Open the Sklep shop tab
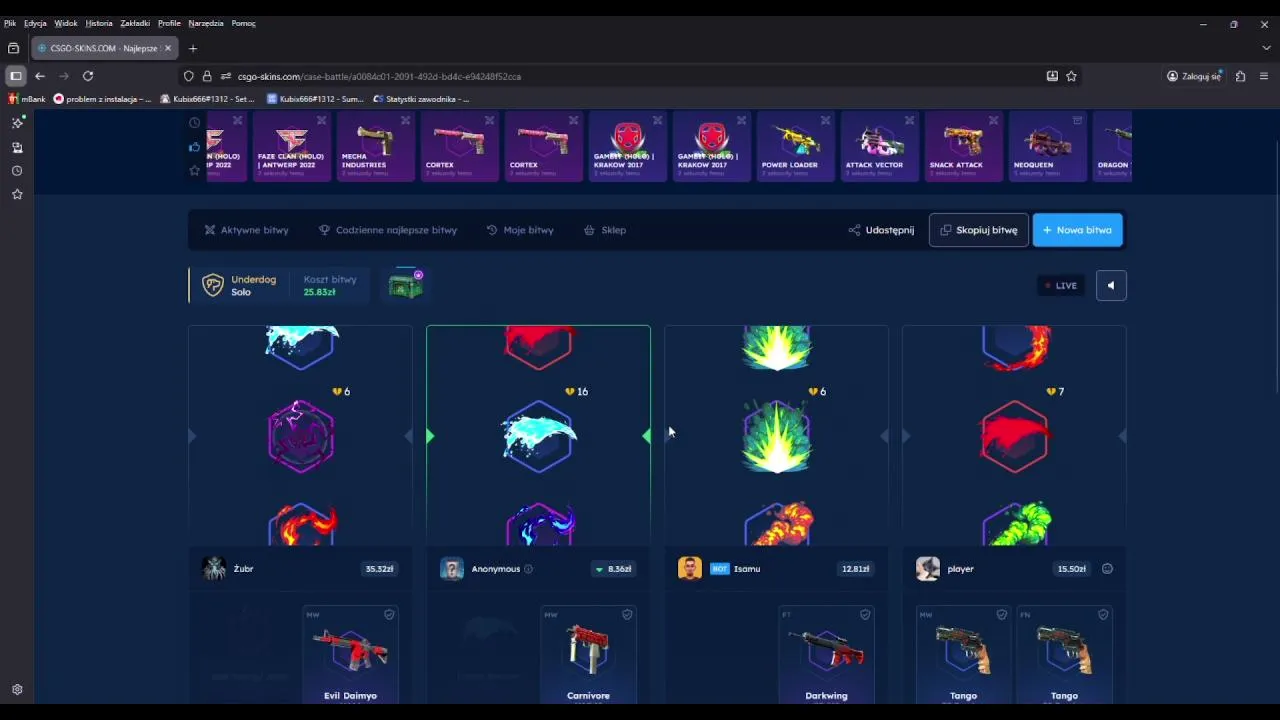 pyautogui.click(x=605, y=230)
